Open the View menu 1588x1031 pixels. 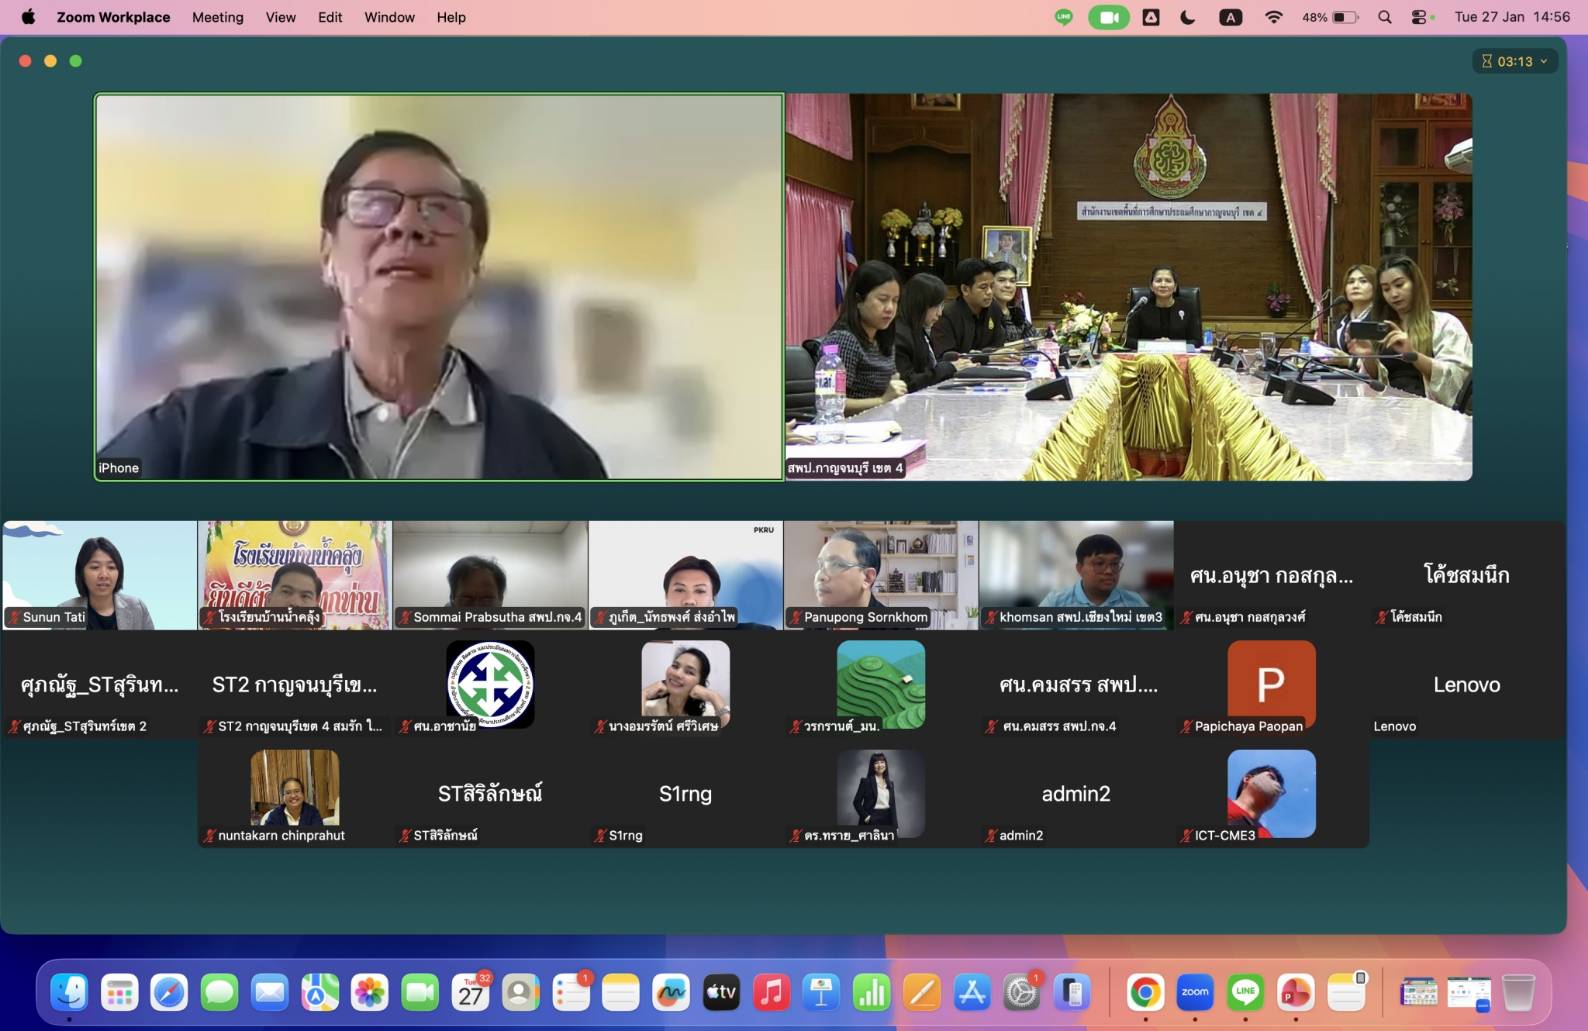pyautogui.click(x=280, y=17)
